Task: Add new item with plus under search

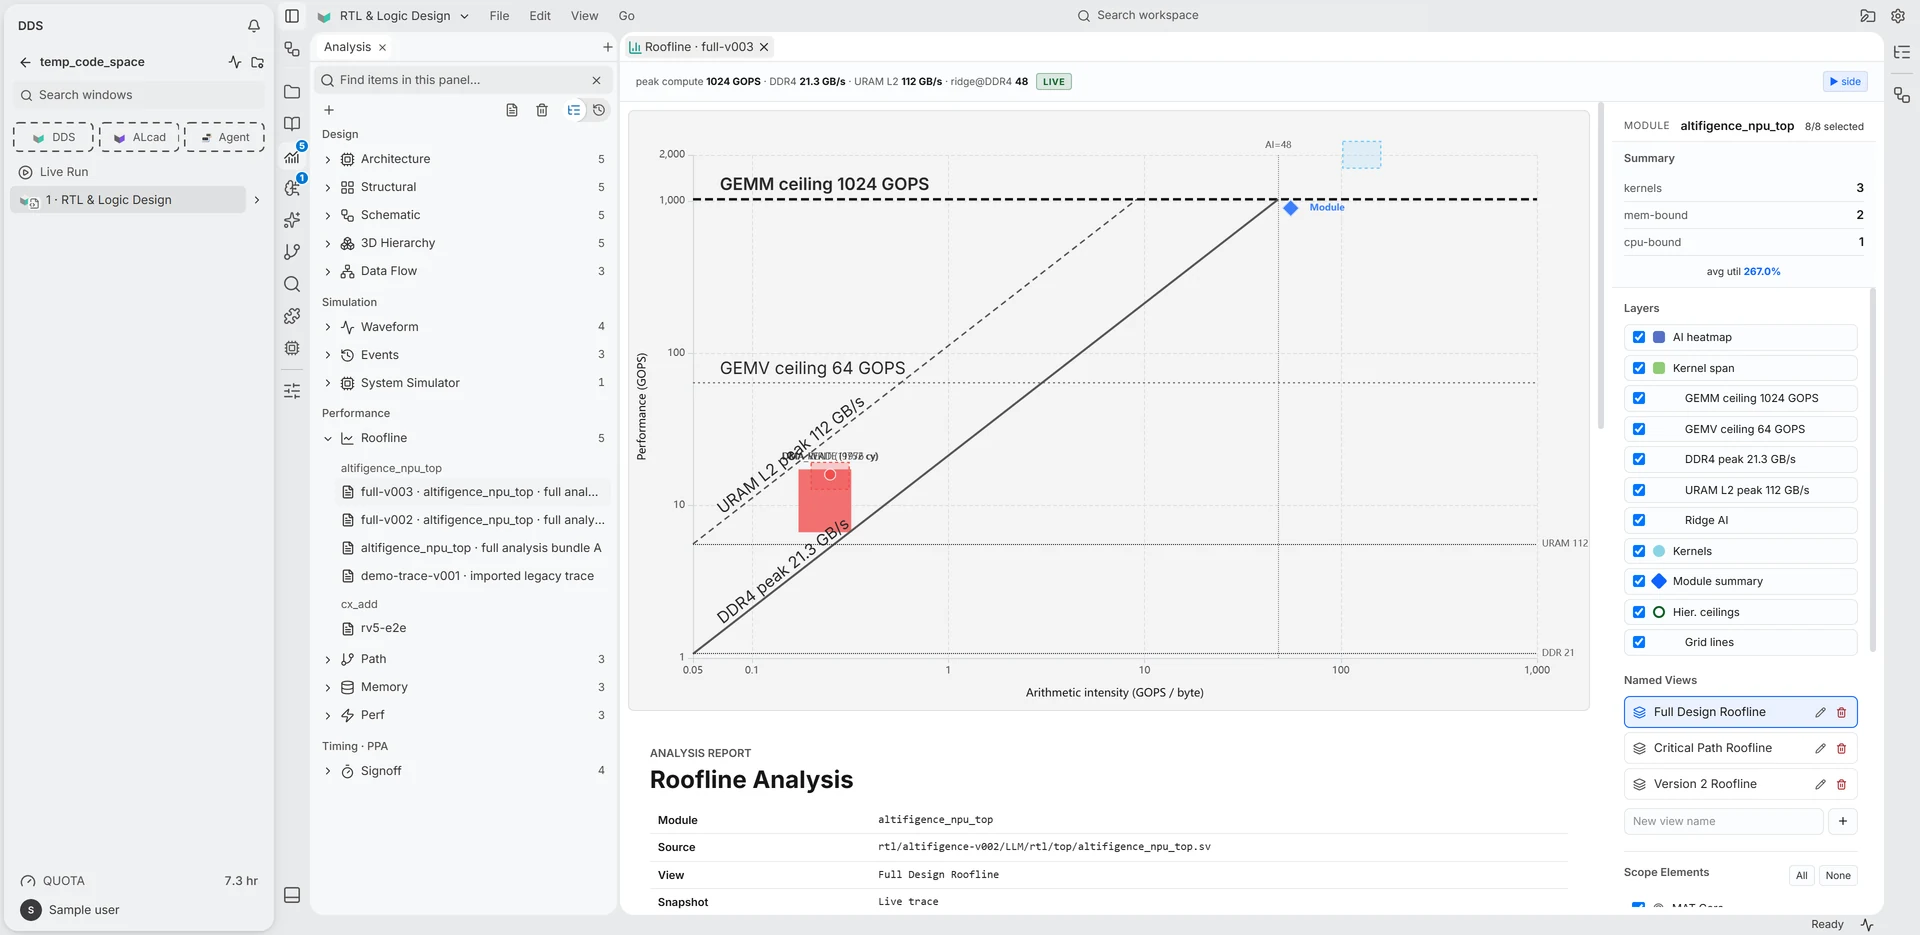Action: pos(329,110)
